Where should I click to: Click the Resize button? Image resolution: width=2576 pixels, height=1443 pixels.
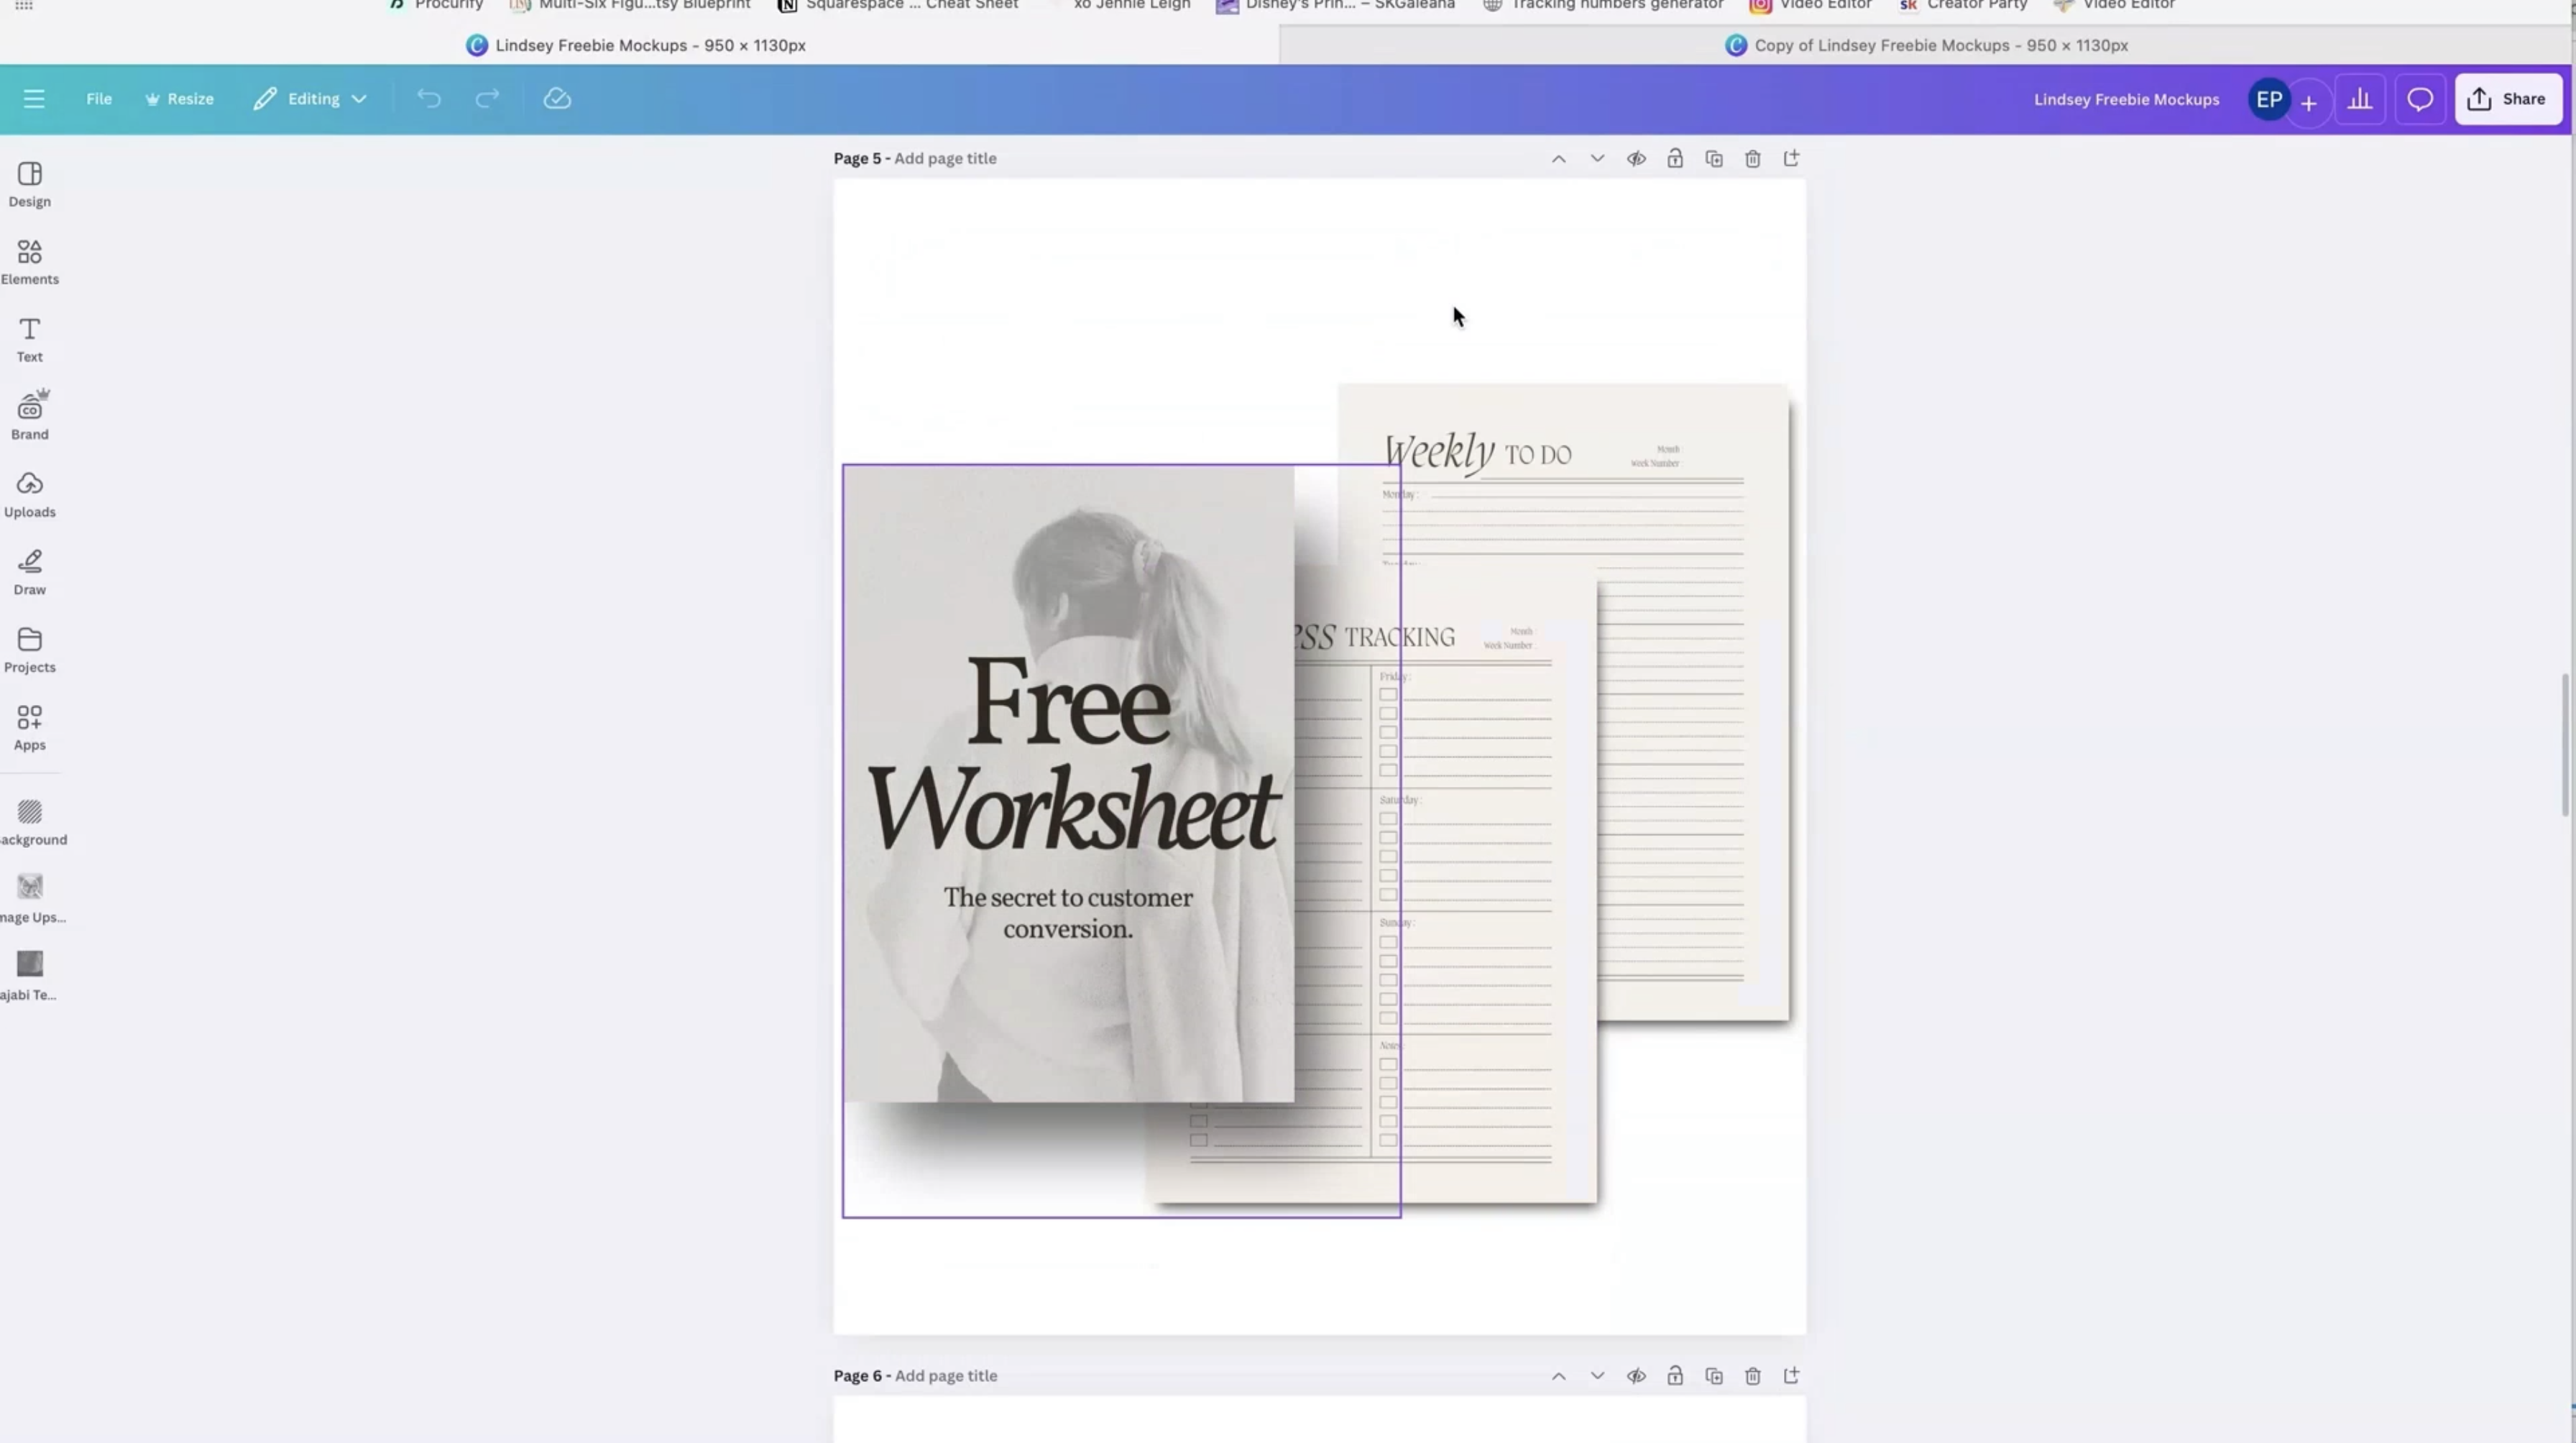(x=180, y=99)
